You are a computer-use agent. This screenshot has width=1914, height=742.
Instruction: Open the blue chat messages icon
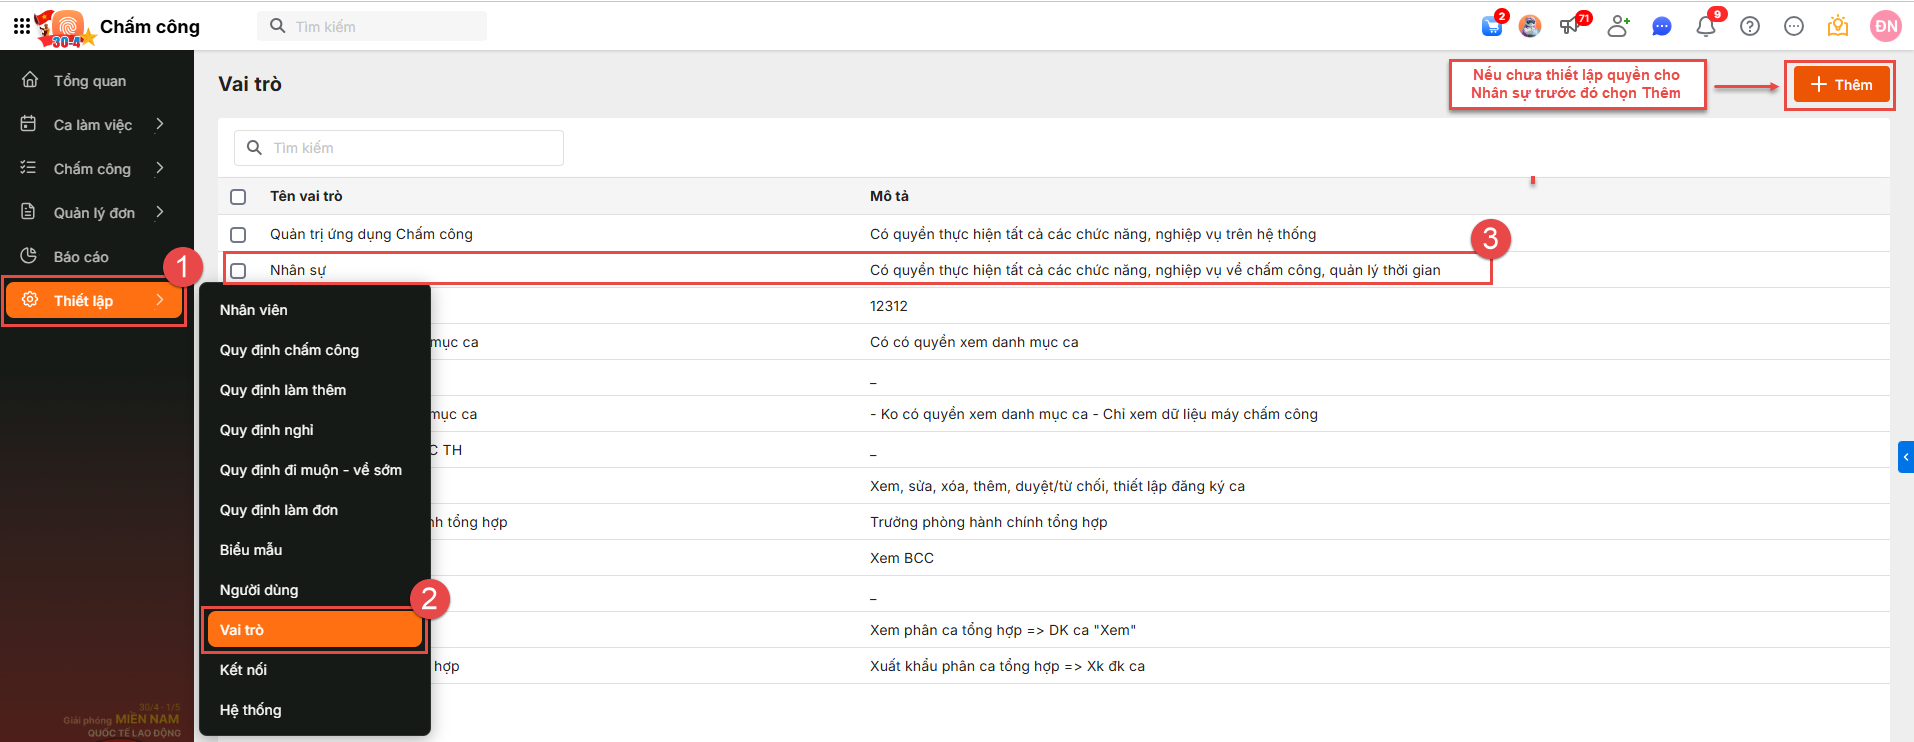click(1662, 27)
